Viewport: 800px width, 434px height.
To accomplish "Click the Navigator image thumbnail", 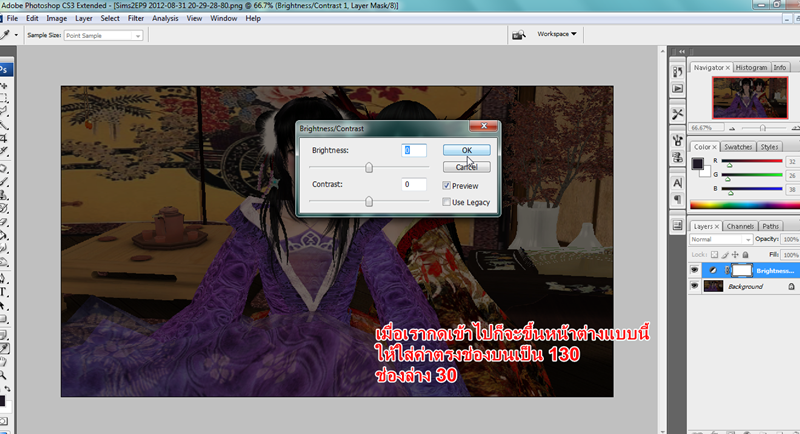I will (750, 97).
